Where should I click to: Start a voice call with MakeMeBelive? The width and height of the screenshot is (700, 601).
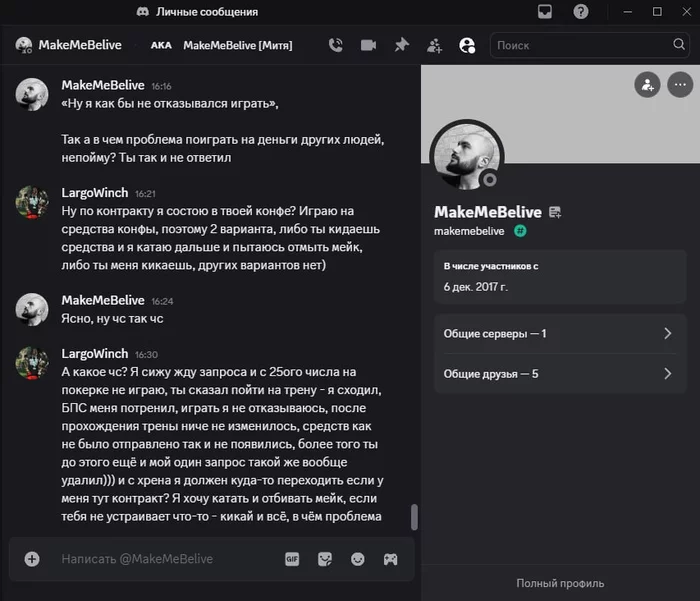335,45
